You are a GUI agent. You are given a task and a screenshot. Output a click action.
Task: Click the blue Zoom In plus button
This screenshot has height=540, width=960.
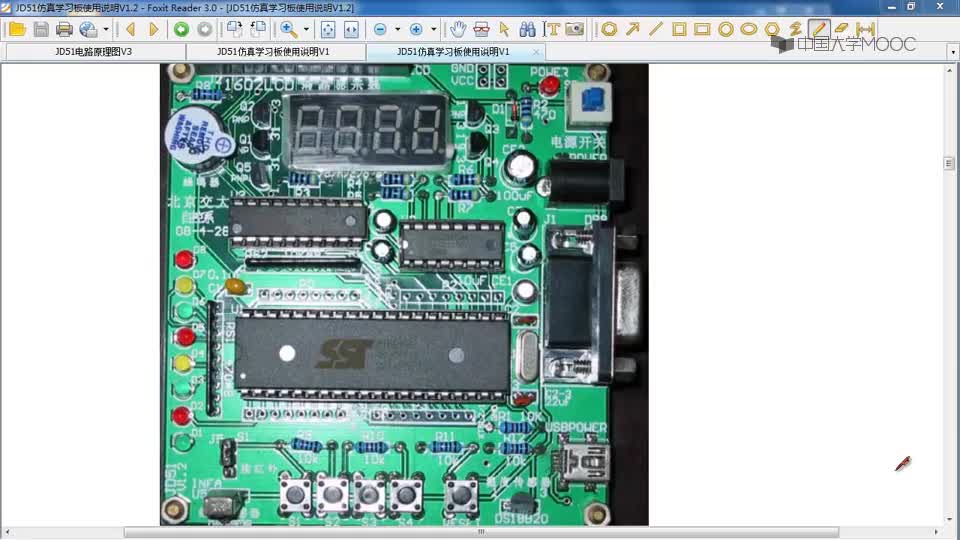point(416,29)
